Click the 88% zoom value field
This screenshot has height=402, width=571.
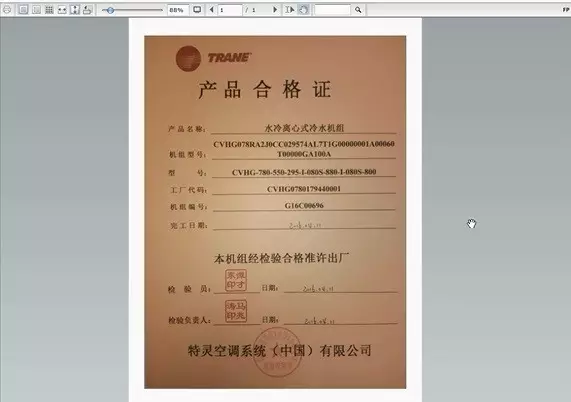pos(178,10)
